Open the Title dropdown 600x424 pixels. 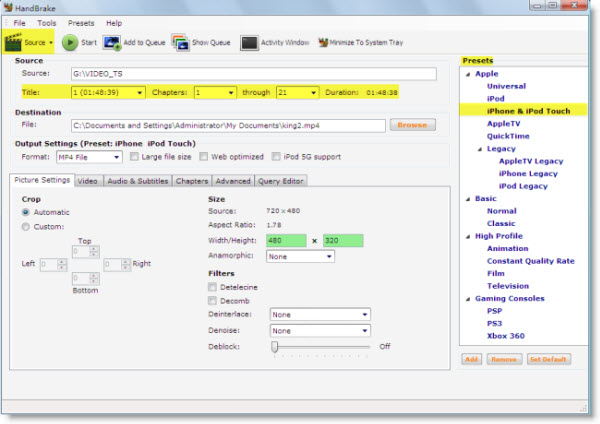tap(108, 93)
